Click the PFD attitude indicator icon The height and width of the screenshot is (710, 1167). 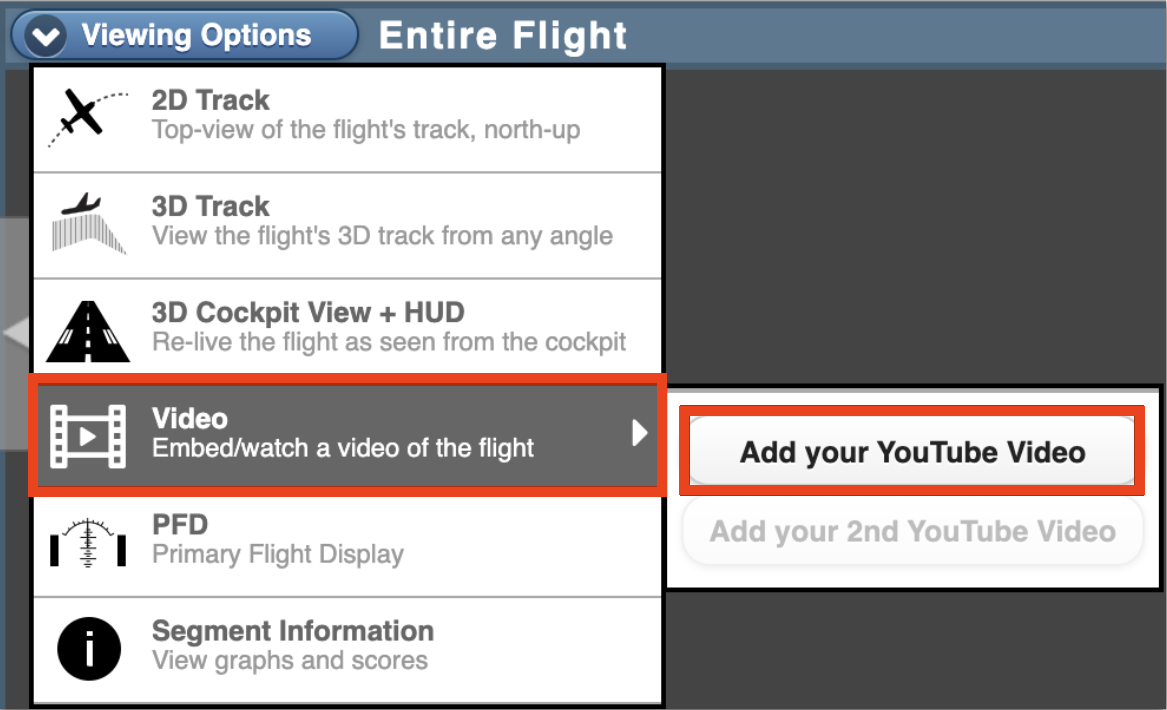(x=88, y=543)
